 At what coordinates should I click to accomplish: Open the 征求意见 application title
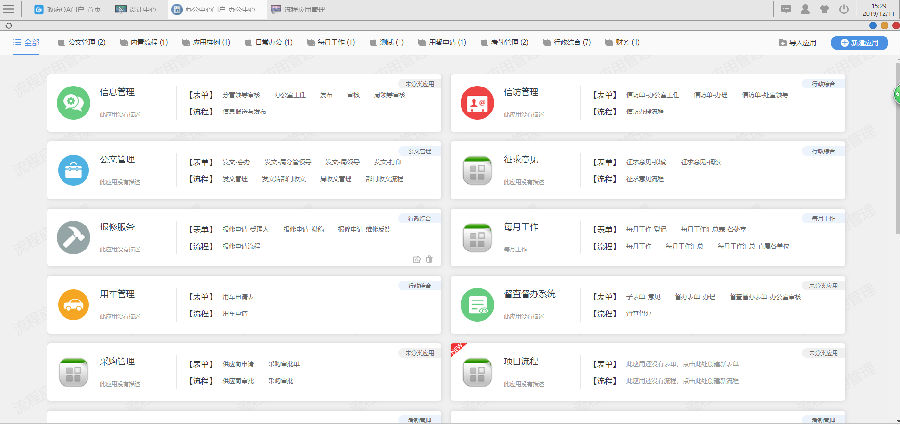click(x=521, y=160)
